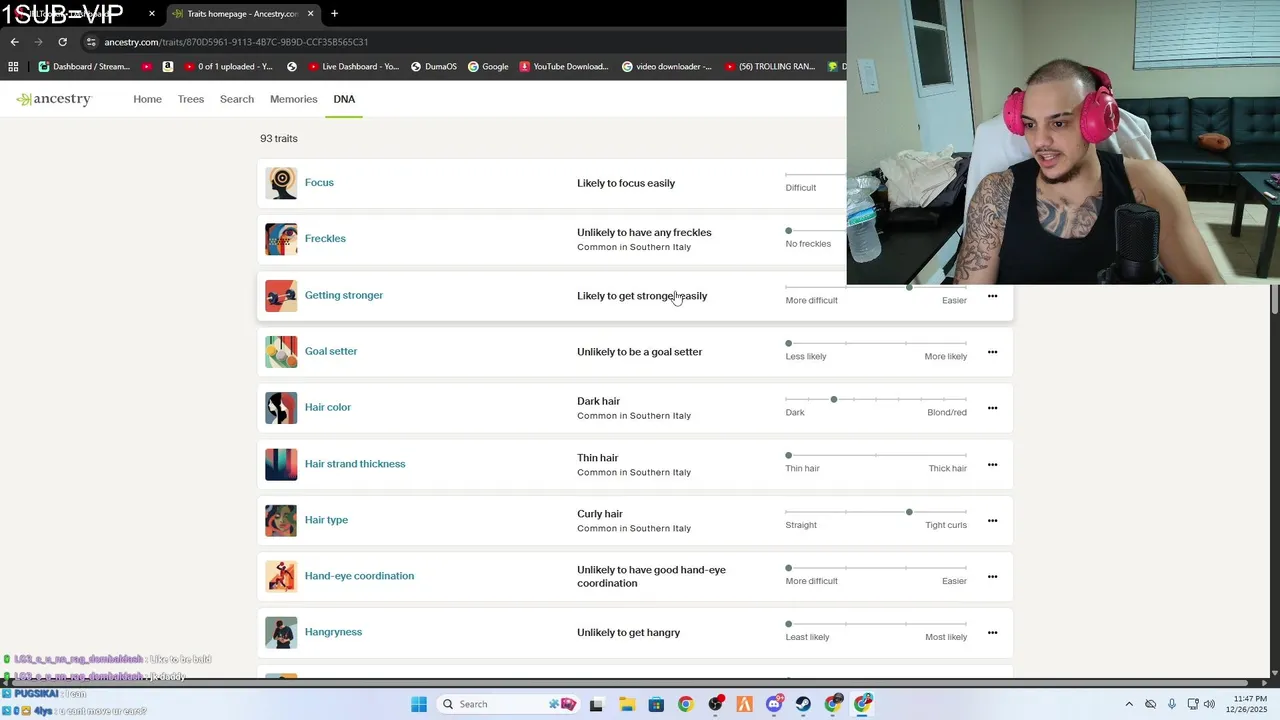Open more options for Hair color
The image size is (1280, 720).
pos(992,408)
